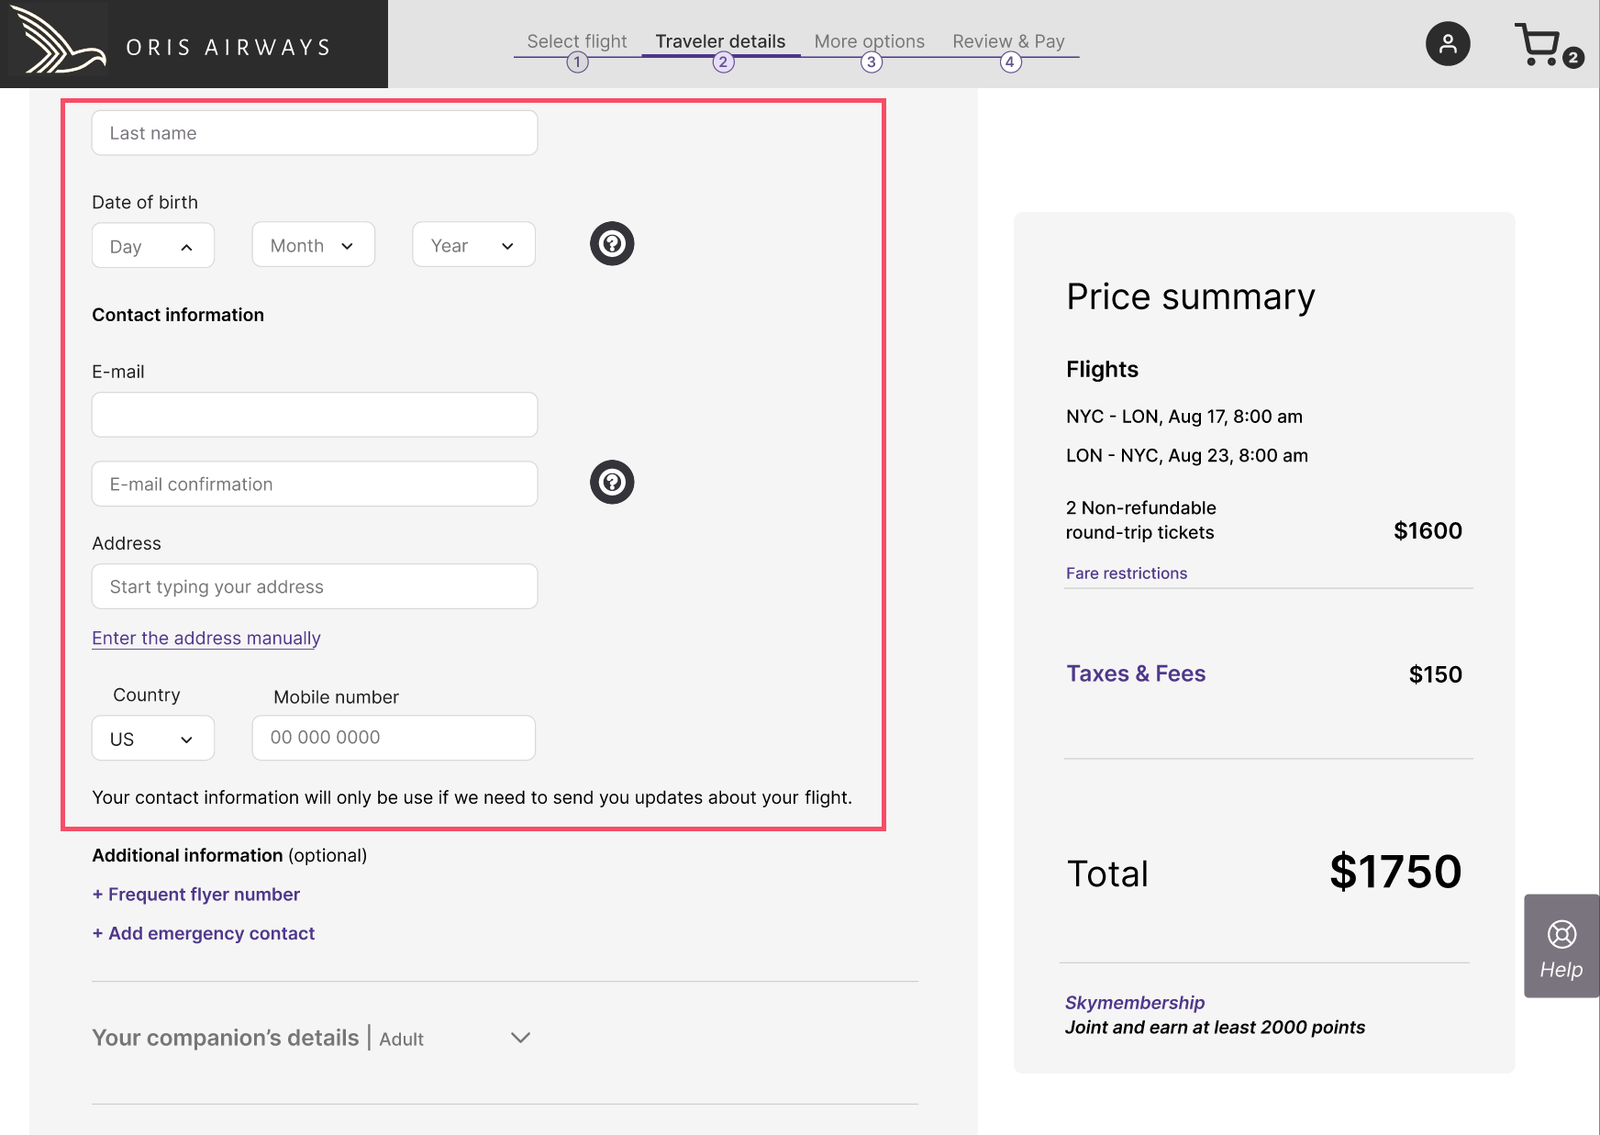
Task: Focus the Mobile number input field
Action: click(x=393, y=738)
